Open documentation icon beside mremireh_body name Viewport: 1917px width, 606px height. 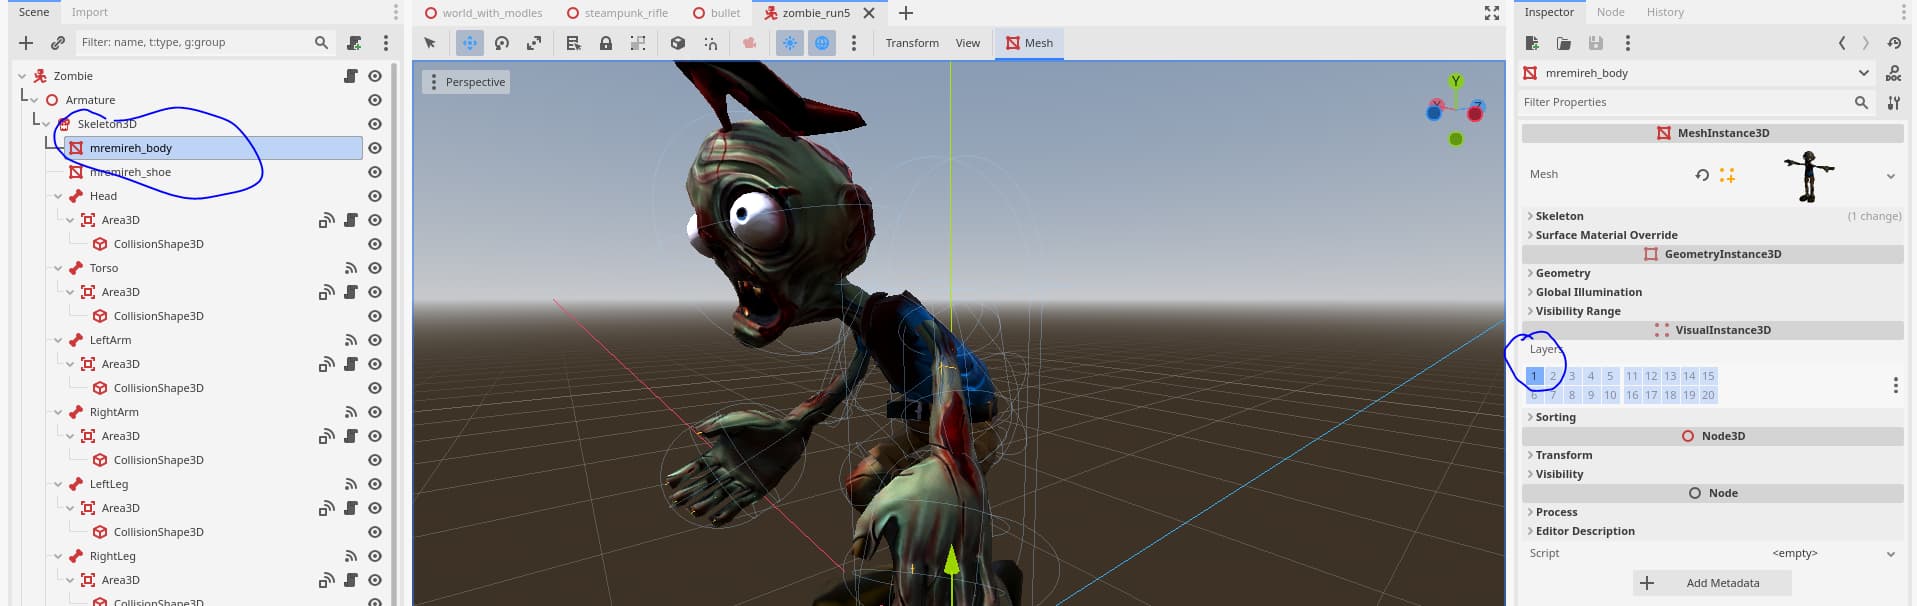[x=1893, y=73]
